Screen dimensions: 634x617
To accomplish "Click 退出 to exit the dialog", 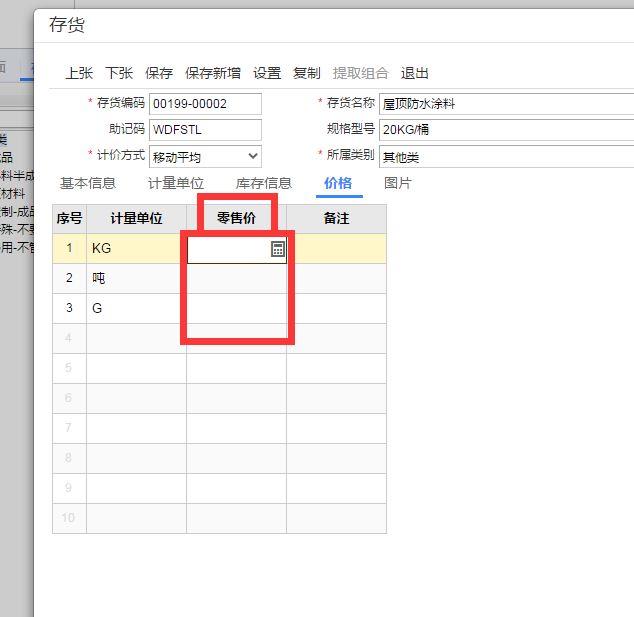I will pyautogui.click(x=414, y=73).
